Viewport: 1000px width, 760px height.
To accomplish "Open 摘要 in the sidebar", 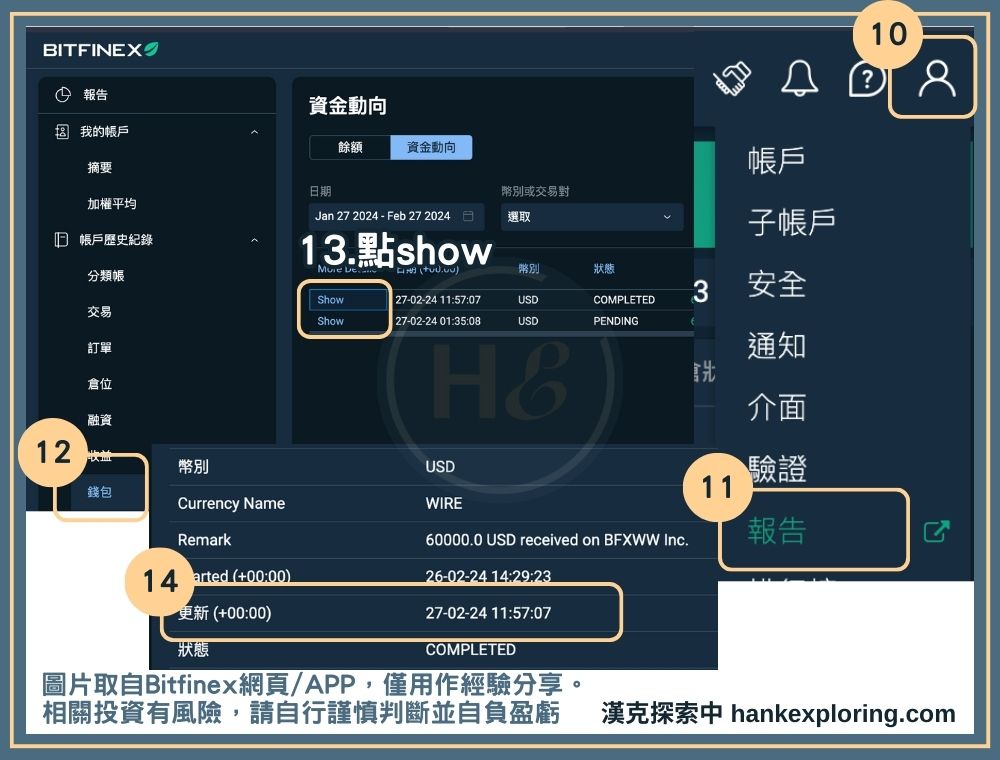I will pos(99,168).
